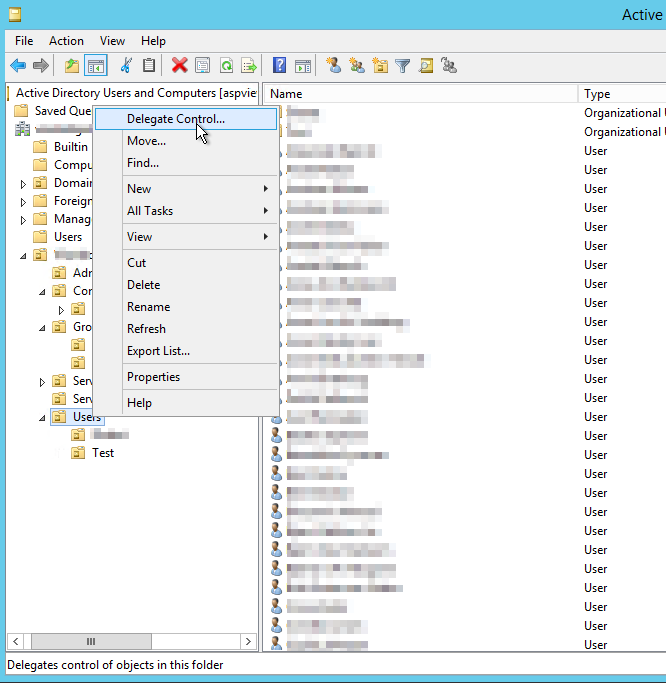
Task: Click the Export List toolbar icon
Action: 248,66
